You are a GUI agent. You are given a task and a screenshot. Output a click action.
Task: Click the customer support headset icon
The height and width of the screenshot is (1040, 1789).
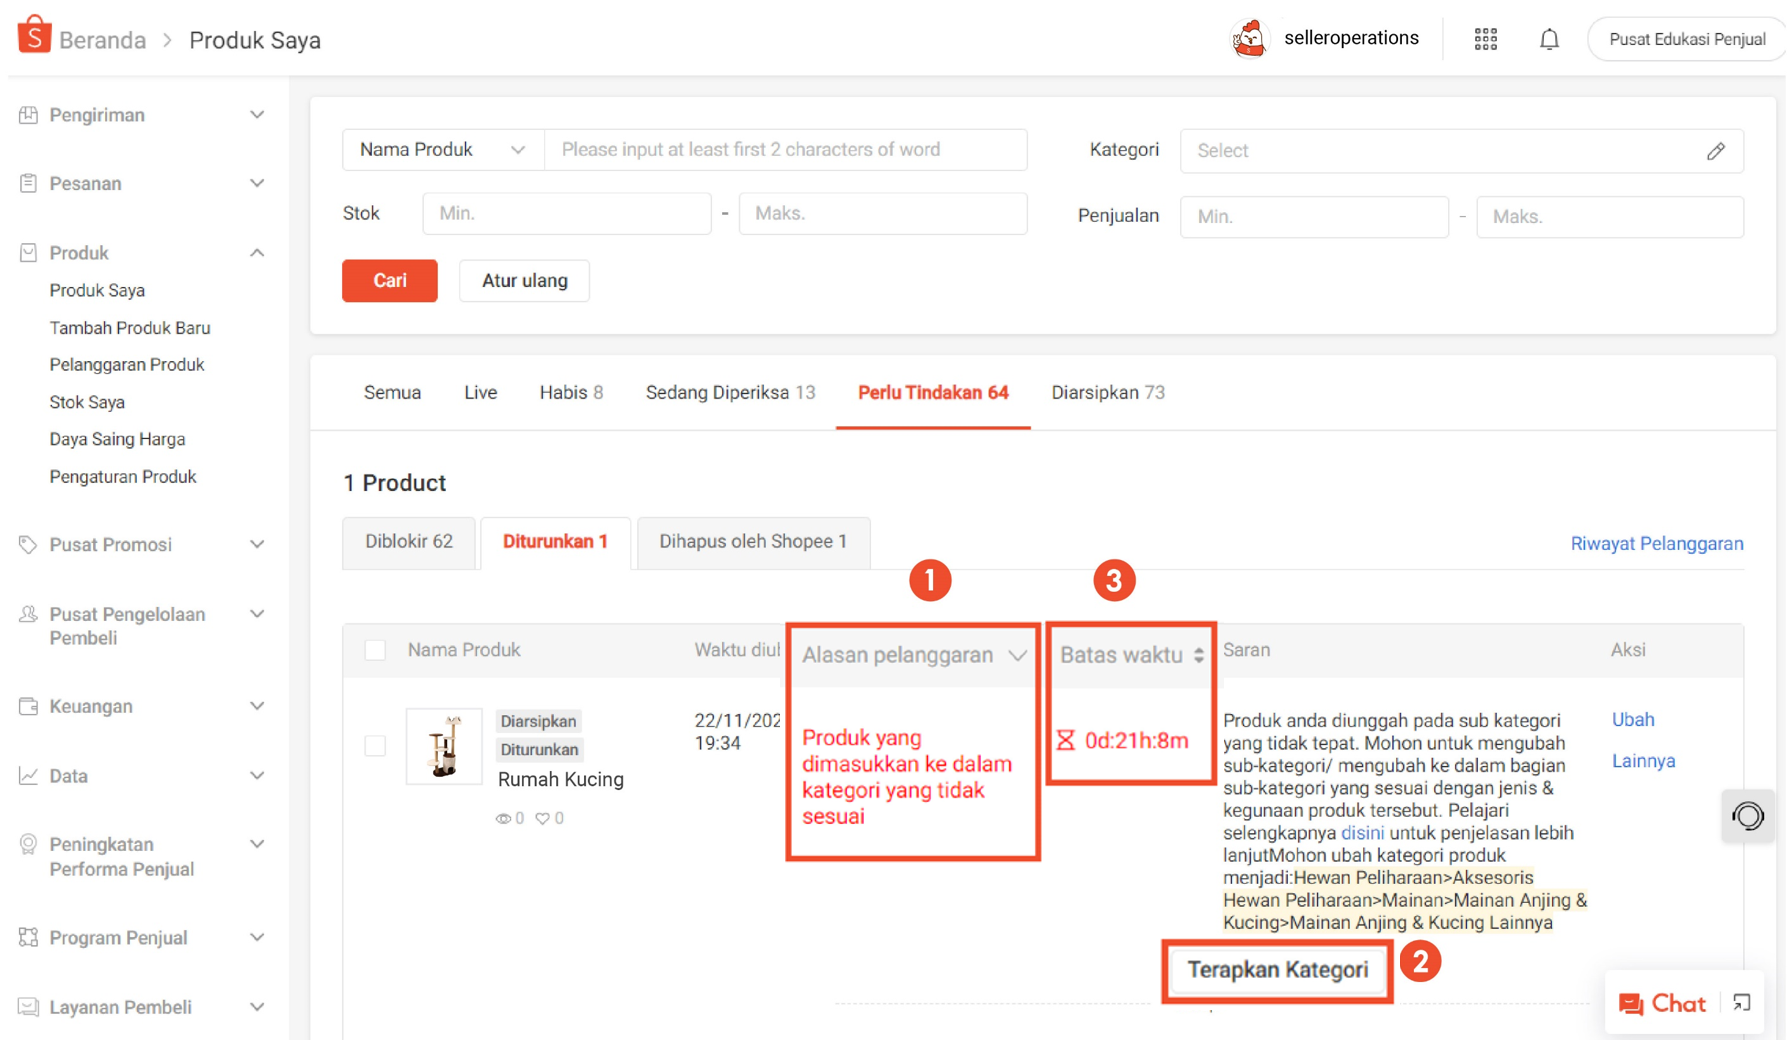pos(1747,816)
